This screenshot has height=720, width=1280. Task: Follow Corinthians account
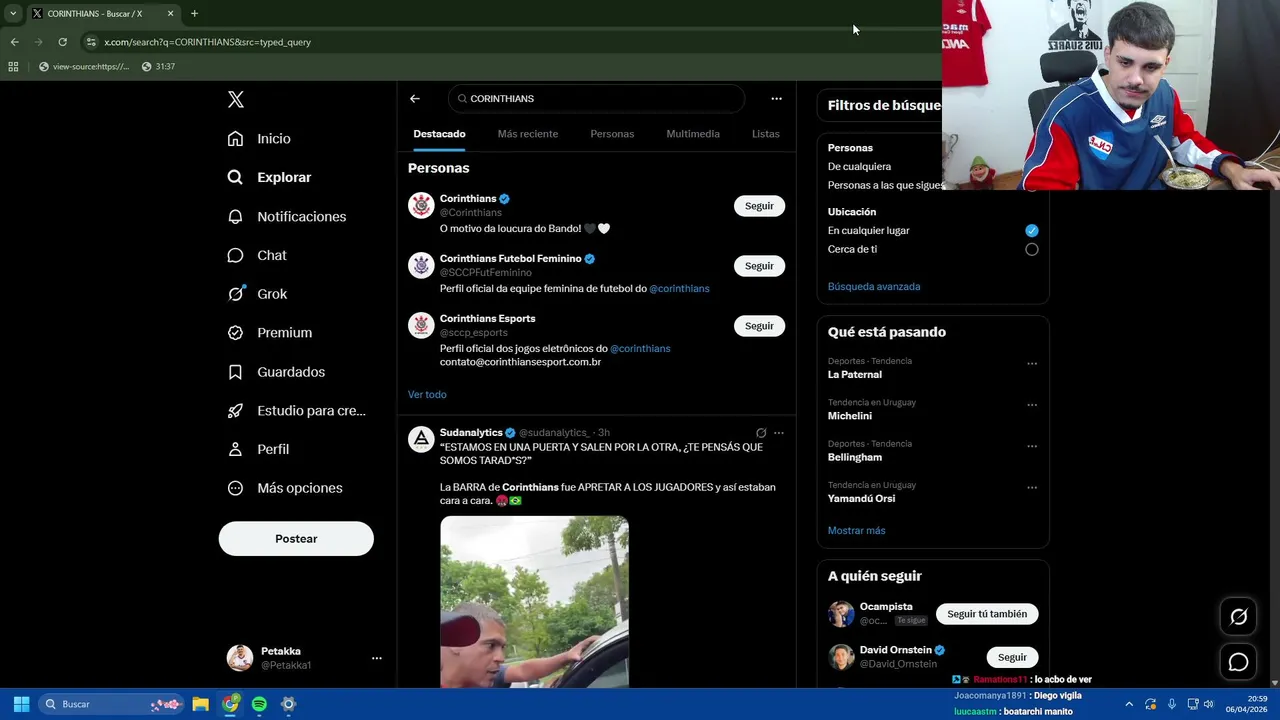click(759, 206)
